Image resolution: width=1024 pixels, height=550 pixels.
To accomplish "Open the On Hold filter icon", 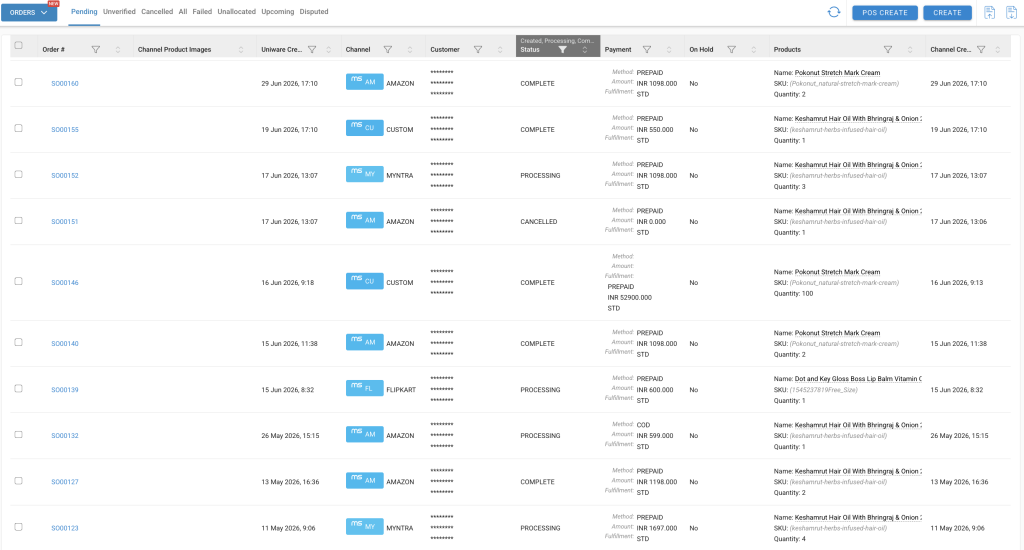I will coord(731,50).
